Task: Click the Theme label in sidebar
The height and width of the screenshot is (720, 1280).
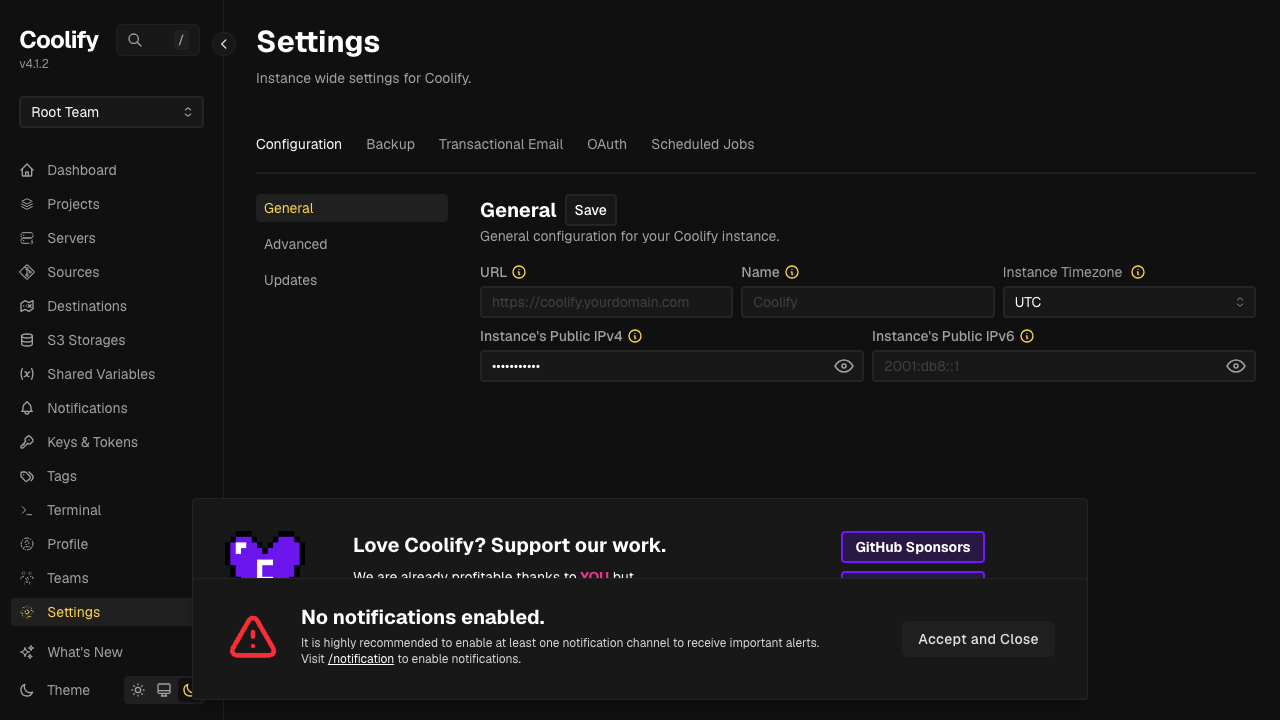Action: point(68,690)
